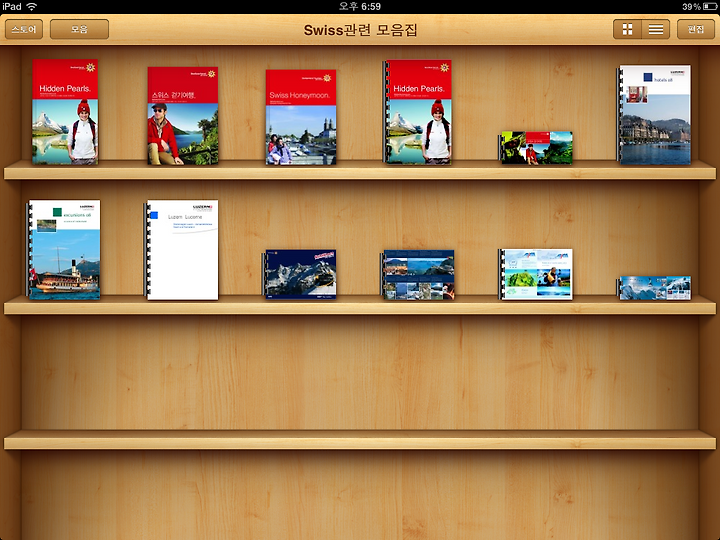Tap the 39% battery percentage text
The width and height of the screenshot is (720, 540).
point(691,6)
